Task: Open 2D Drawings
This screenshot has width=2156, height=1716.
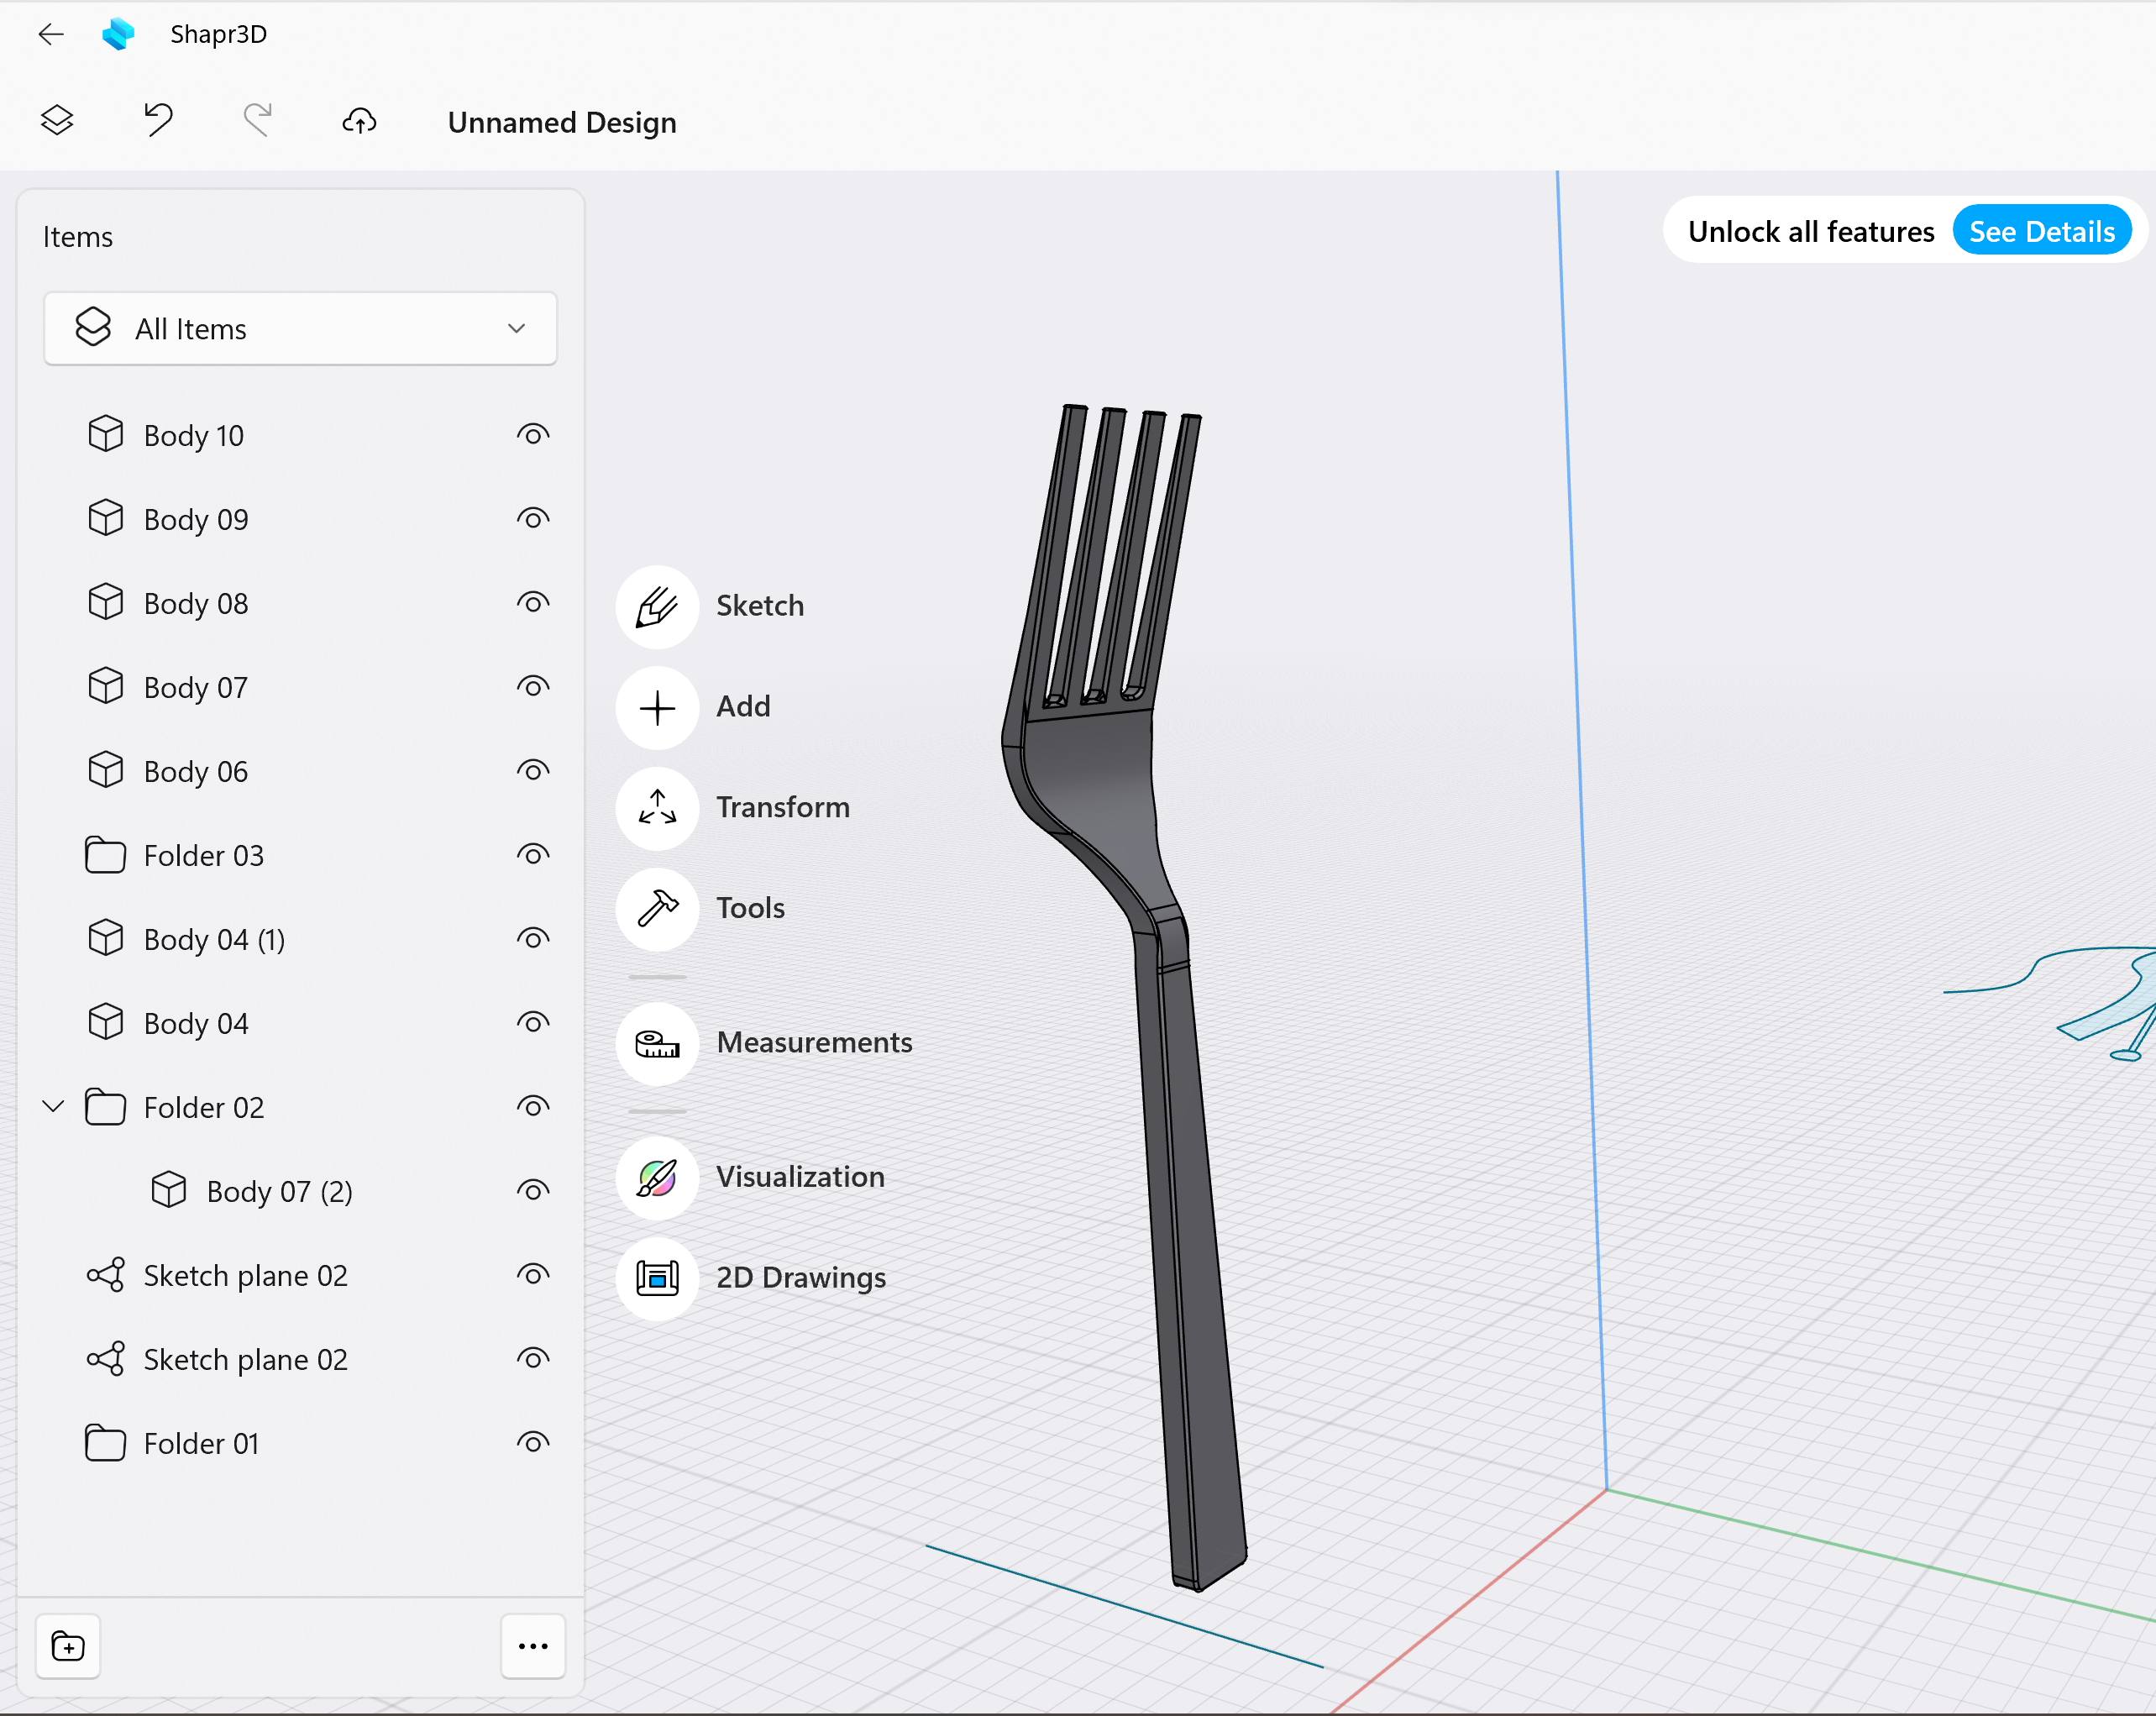Action: [x=657, y=1278]
